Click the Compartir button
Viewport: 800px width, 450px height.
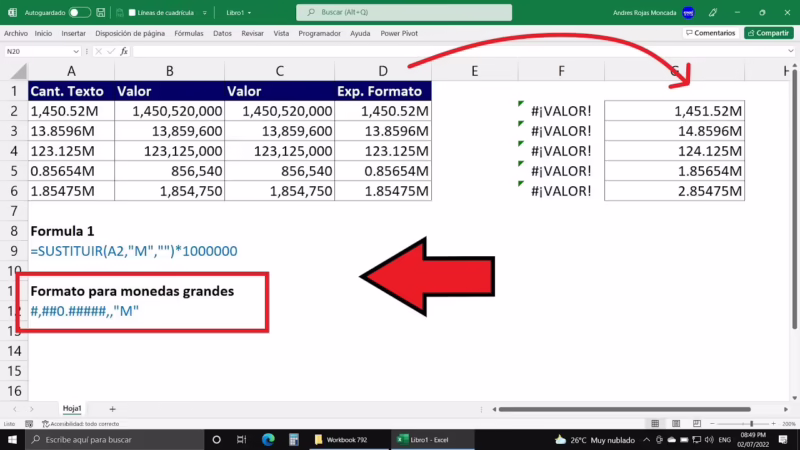coord(769,33)
